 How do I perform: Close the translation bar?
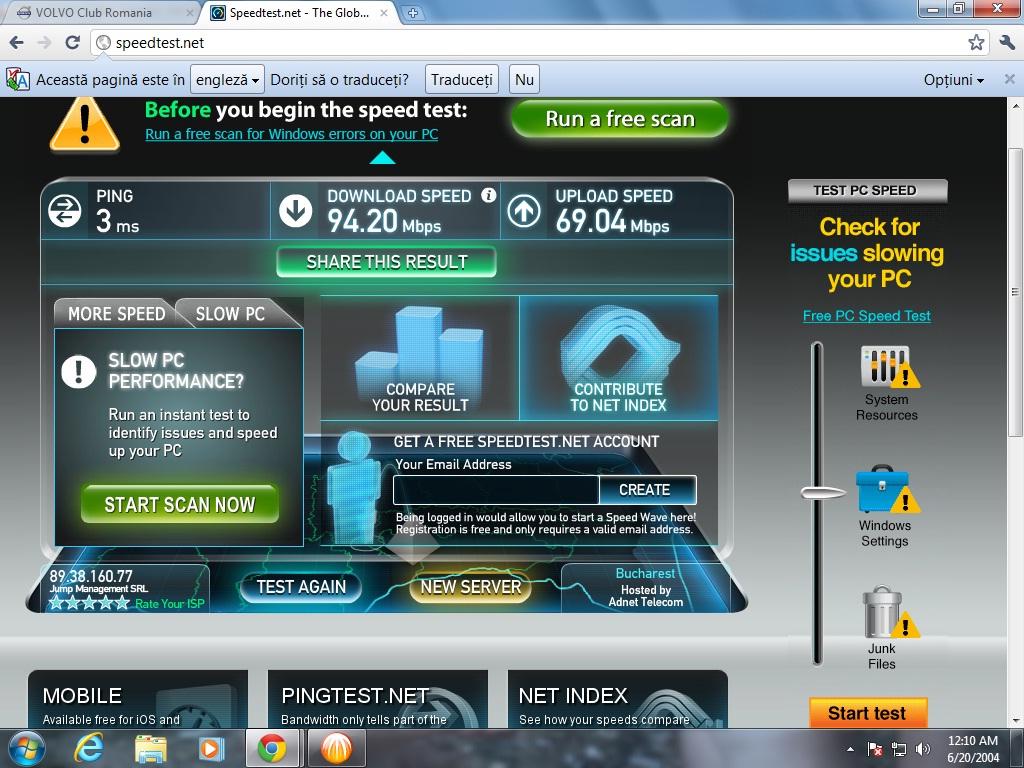1009,79
